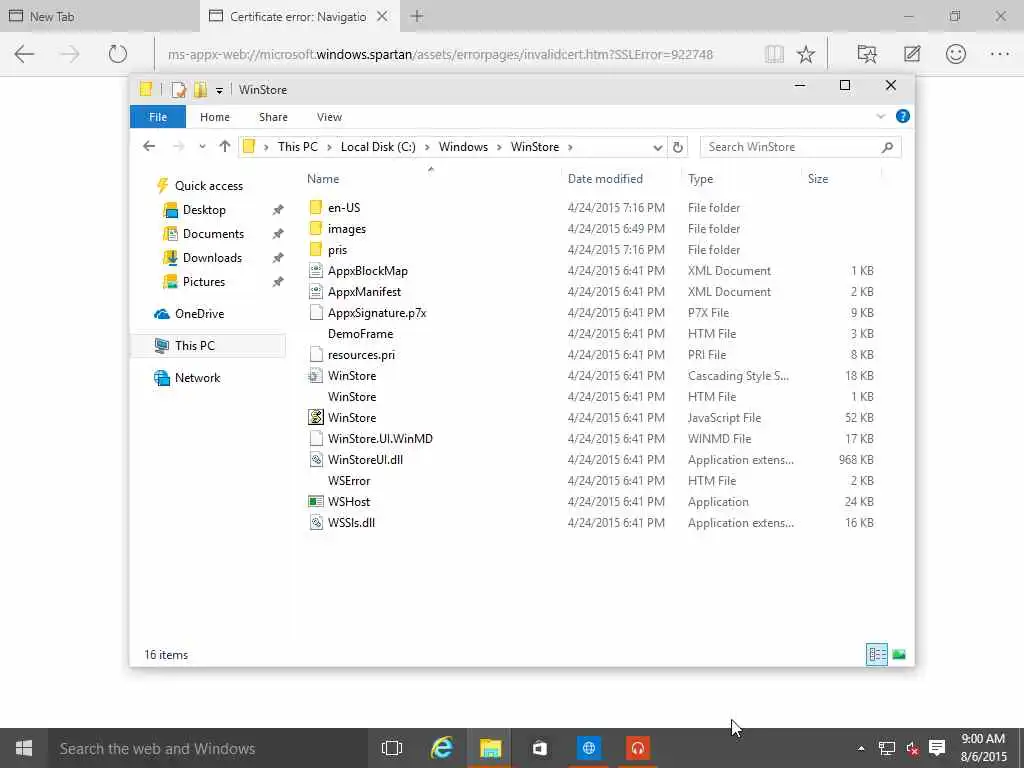The image size is (1024, 768).
Task: Expand chevron after WinStore breadcrumb
Action: click(570, 147)
